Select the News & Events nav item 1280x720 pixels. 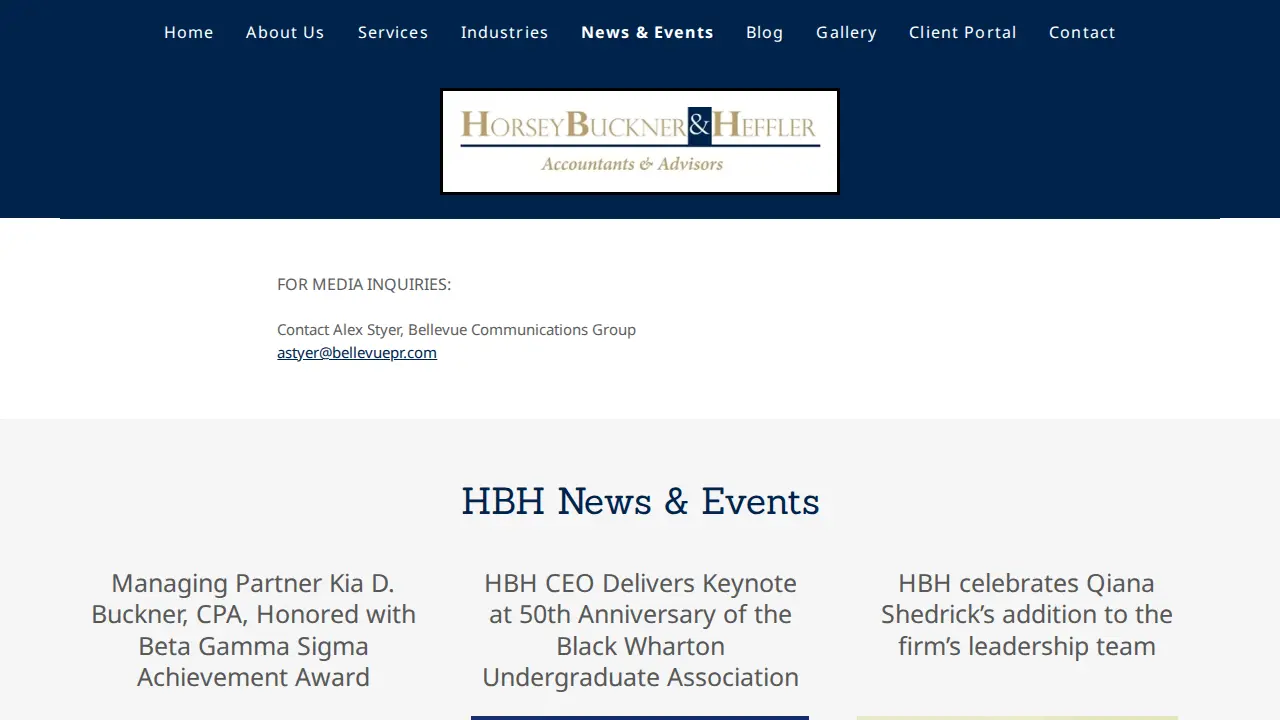tap(647, 32)
